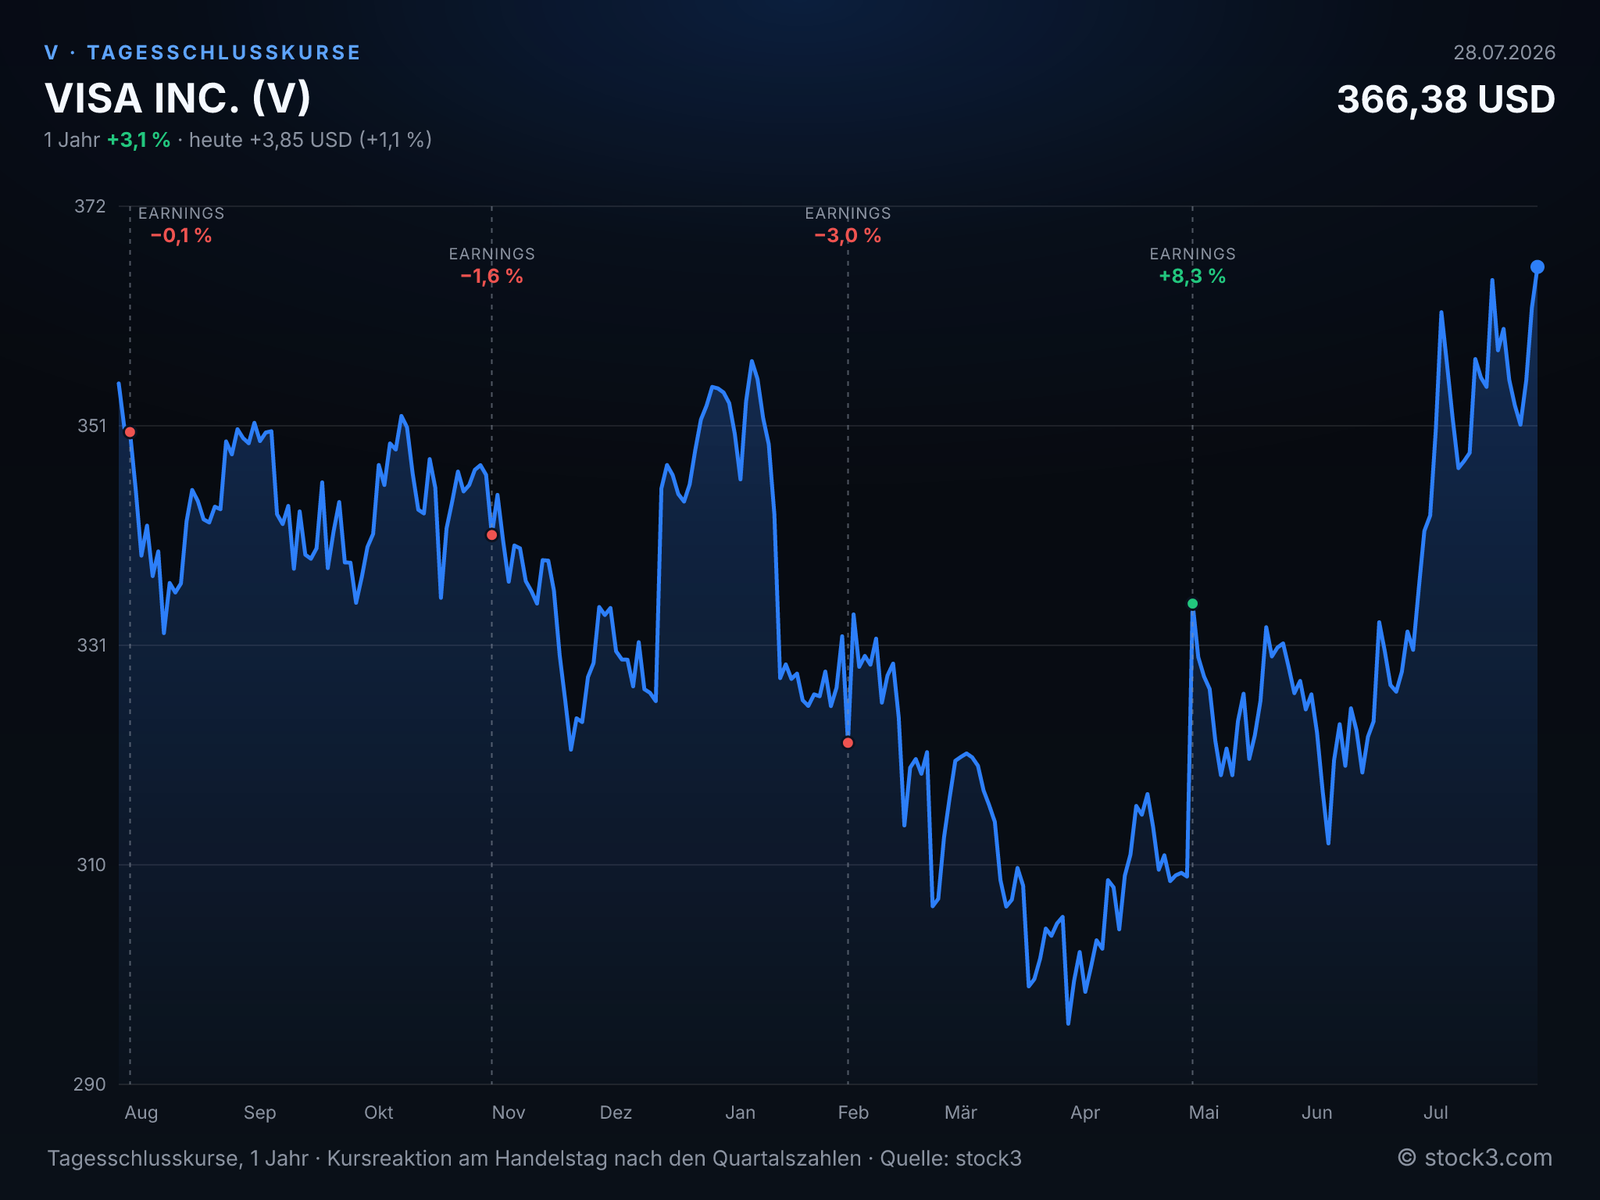Select the +8,3 % earnings label
1600x1200 pixels.
coord(1192,276)
